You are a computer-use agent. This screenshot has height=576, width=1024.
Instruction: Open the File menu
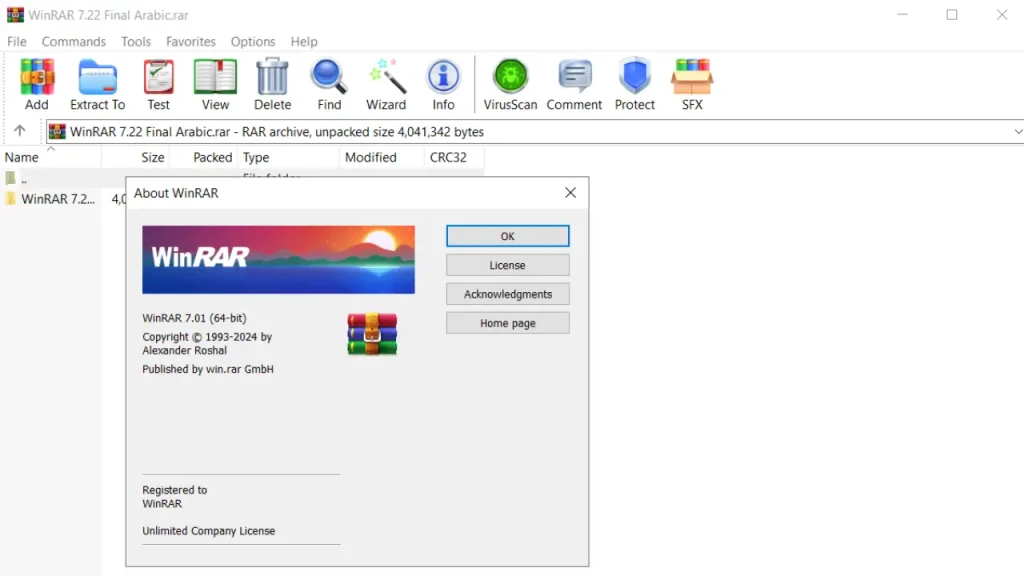pos(17,41)
